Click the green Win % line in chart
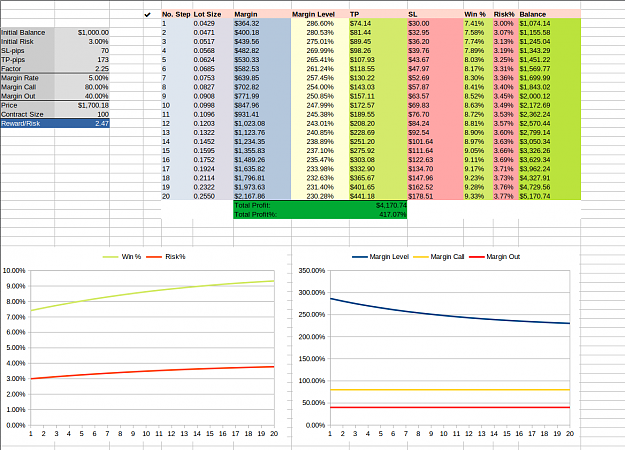The width and height of the screenshot is (625, 450). 146,292
